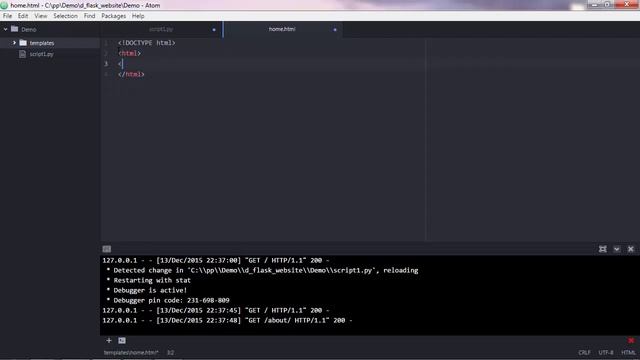640x360 pixels.
Task: Click unsaved dot on home.html tab
Action: 335,29
